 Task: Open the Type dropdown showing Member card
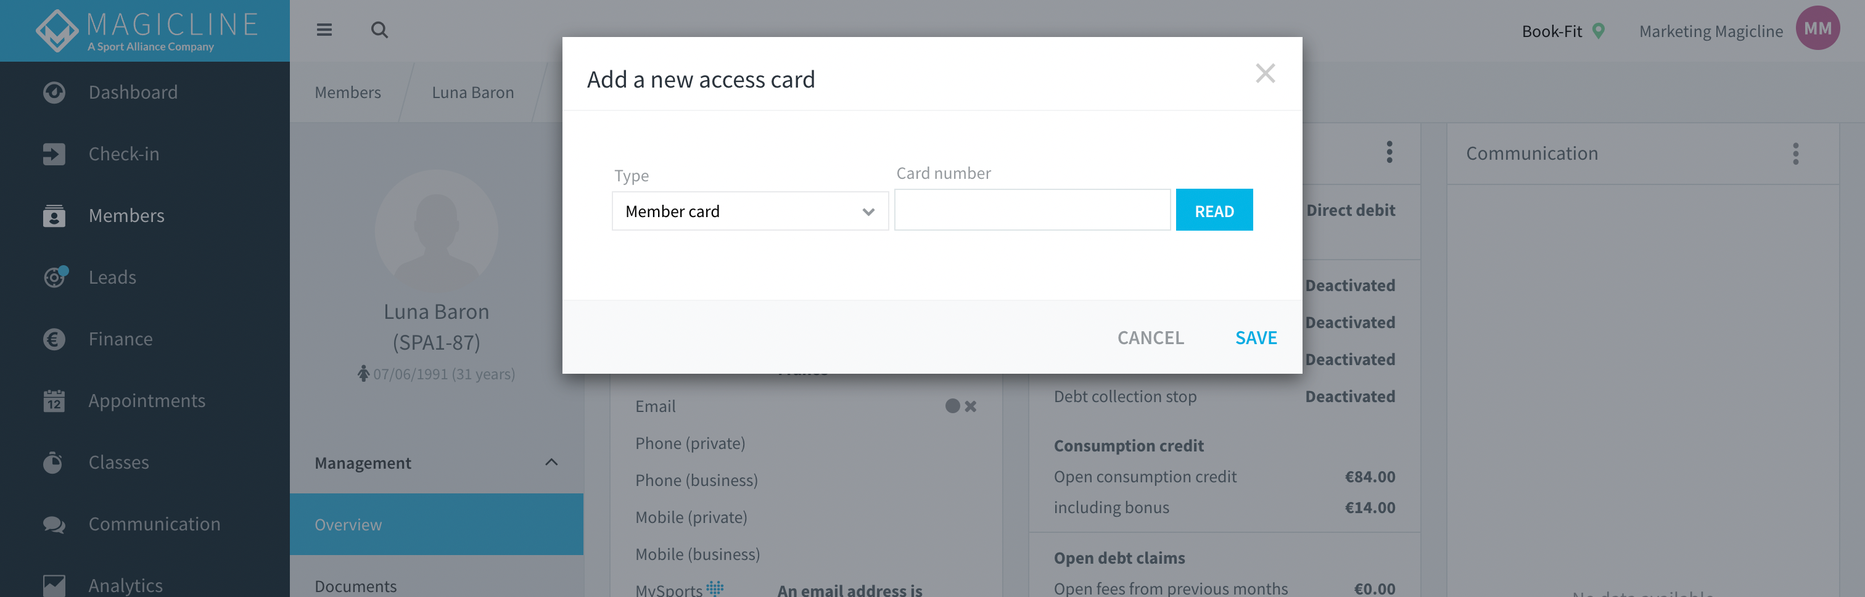[x=750, y=211]
